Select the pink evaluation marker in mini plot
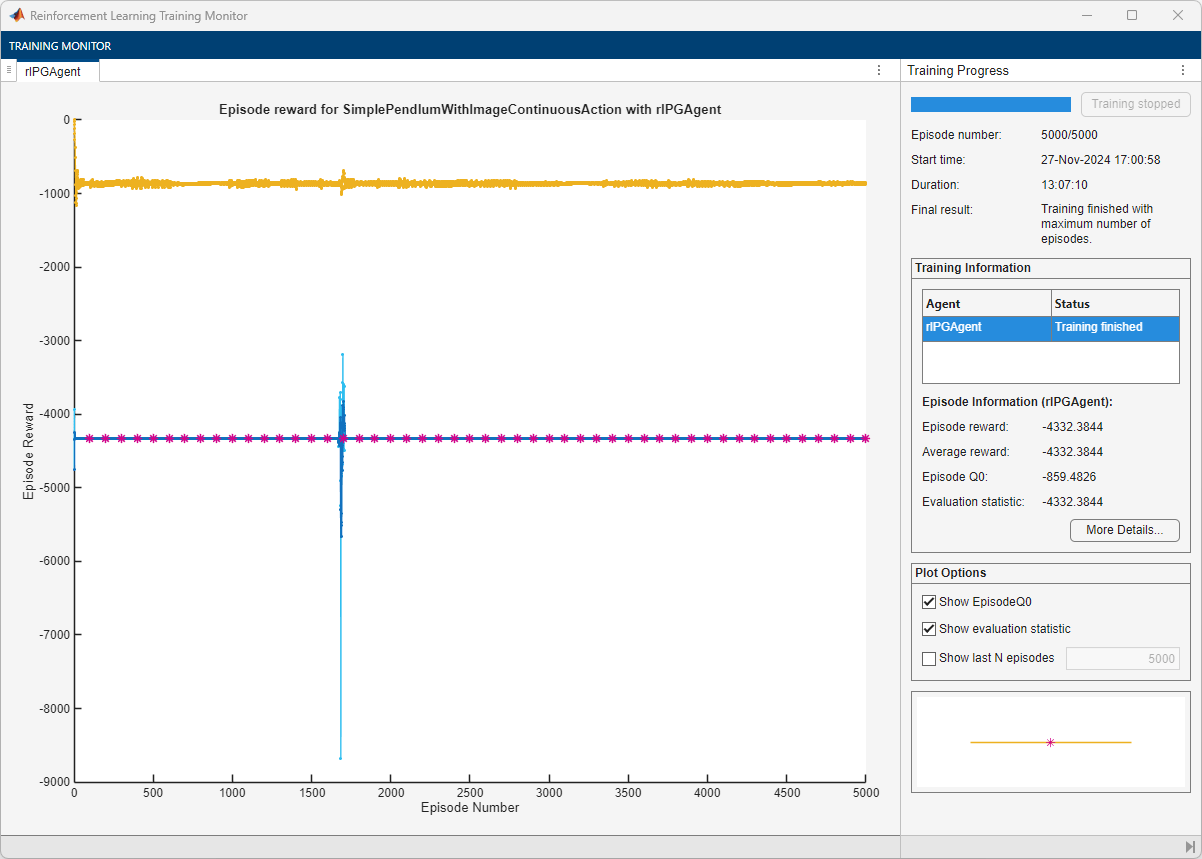The height and width of the screenshot is (859, 1202). pos(1050,742)
